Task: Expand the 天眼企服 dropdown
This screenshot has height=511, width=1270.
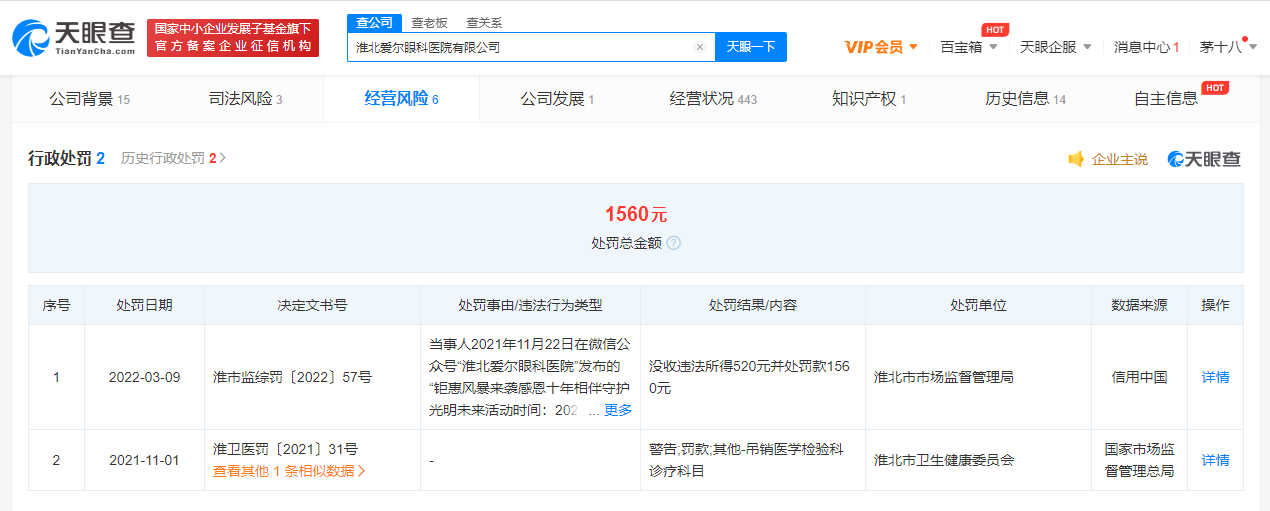Action: [1055, 47]
